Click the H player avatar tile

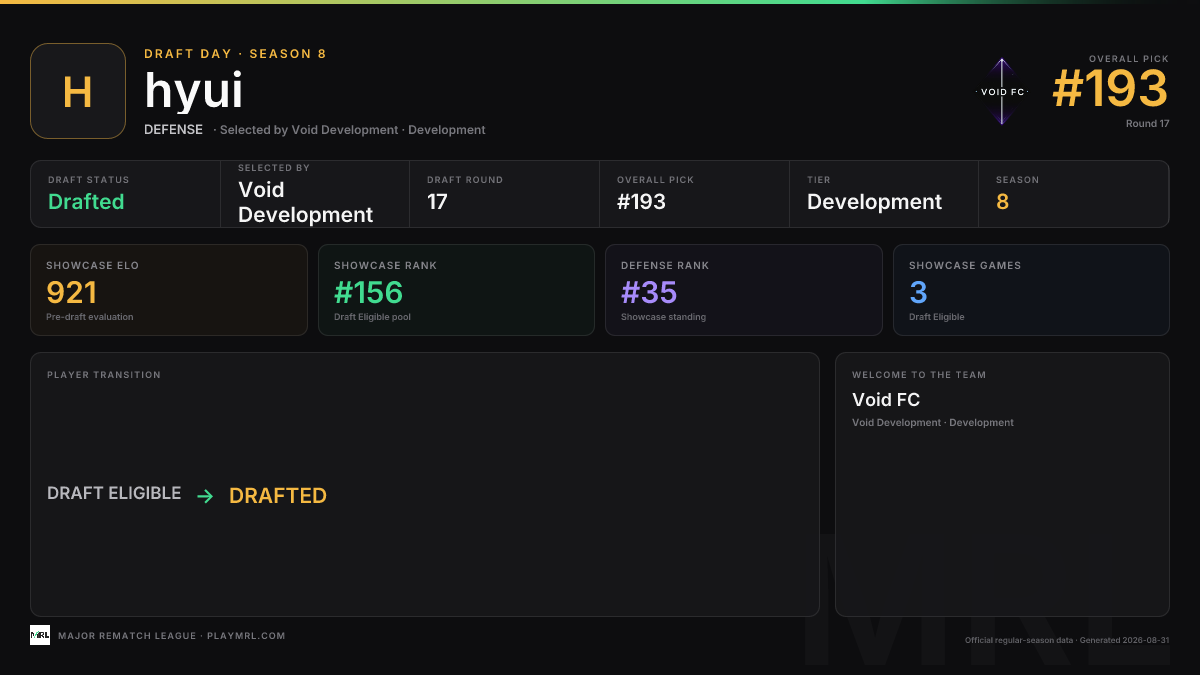click(78, 91)
